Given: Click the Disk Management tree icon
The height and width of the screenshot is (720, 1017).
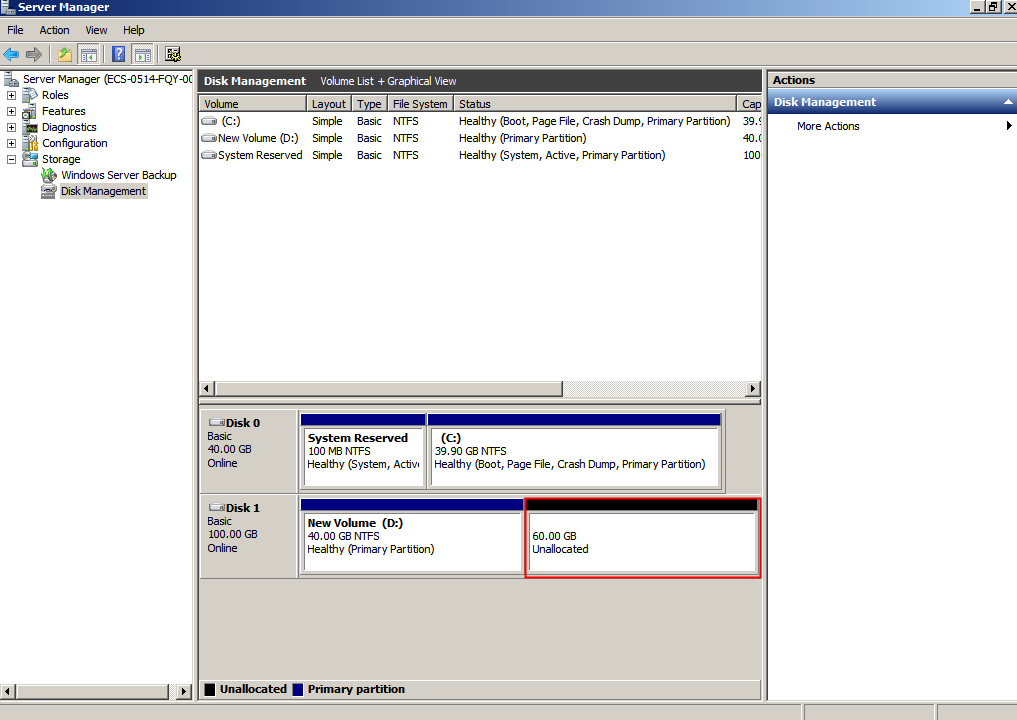Looking at the screenshot, I should (49, 191).
